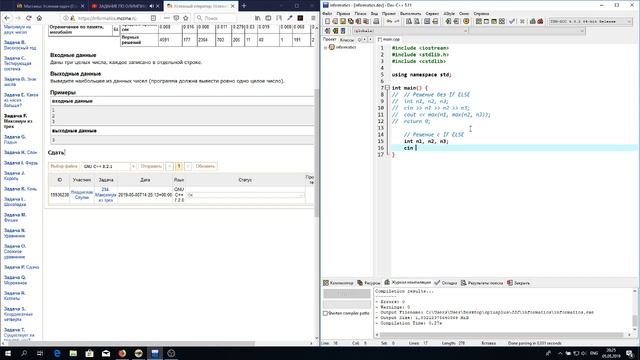Click the Compile icon in Dev-C++ toolbar
Screen dimensions: 640x360
point(479,21)
